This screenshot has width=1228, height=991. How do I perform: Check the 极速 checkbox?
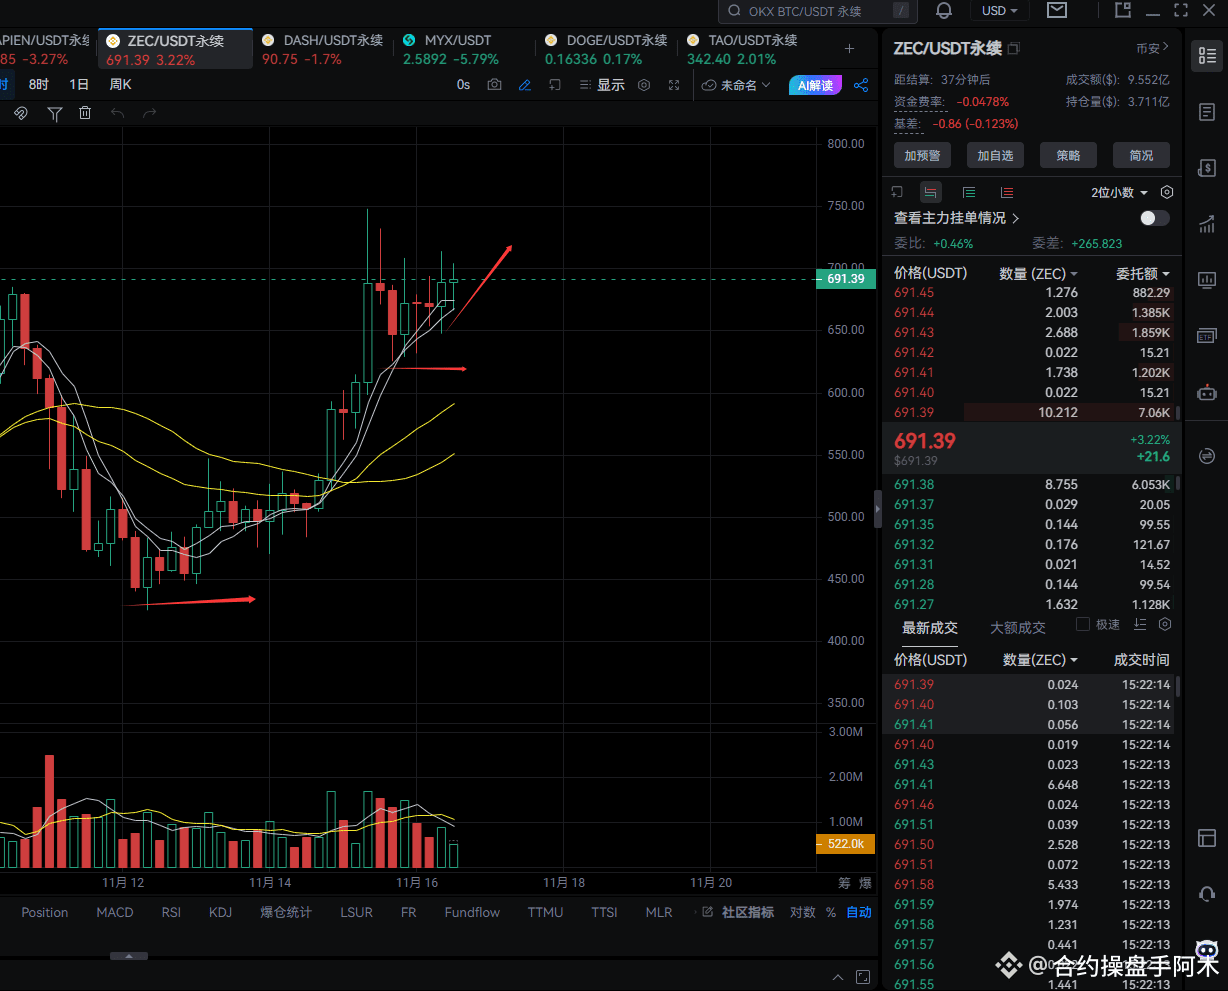pyautogui.click(x=1082, y=624)
